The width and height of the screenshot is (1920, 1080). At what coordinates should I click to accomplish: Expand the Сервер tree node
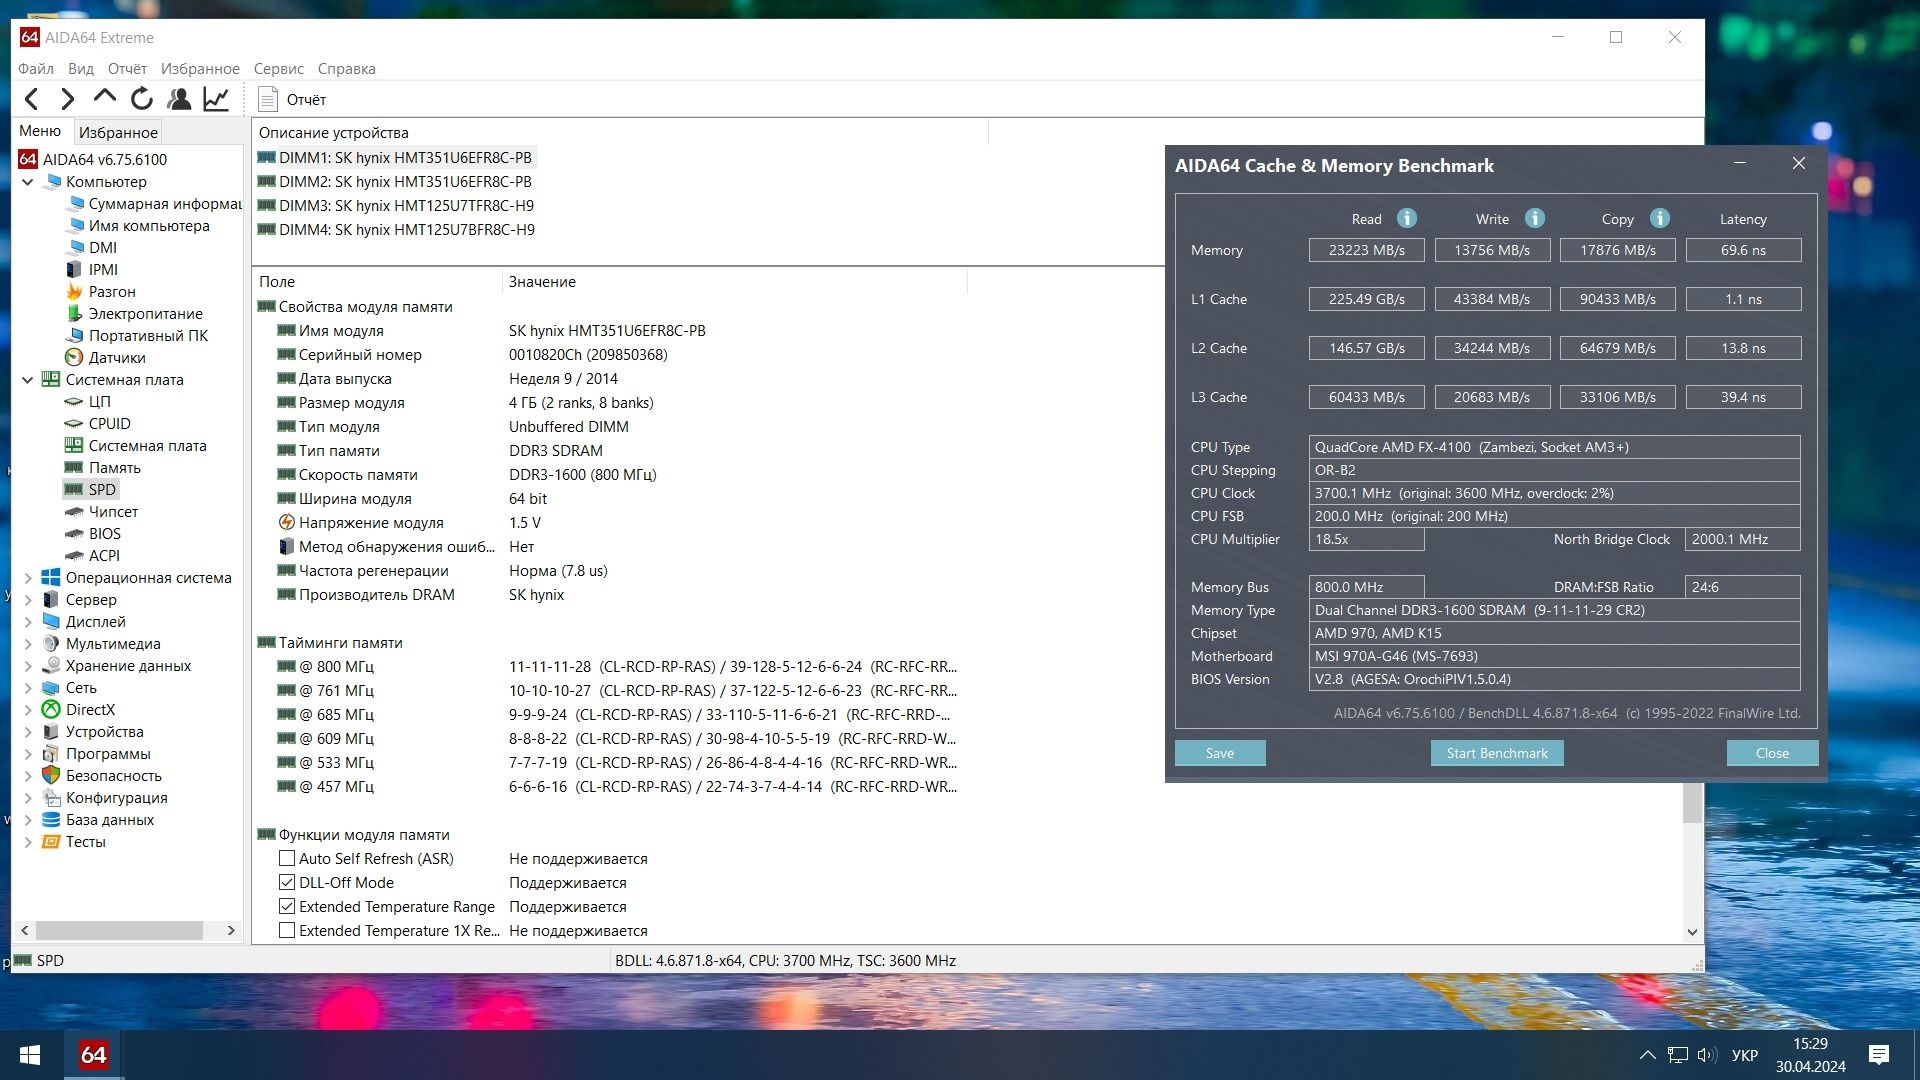click(28, 600)
